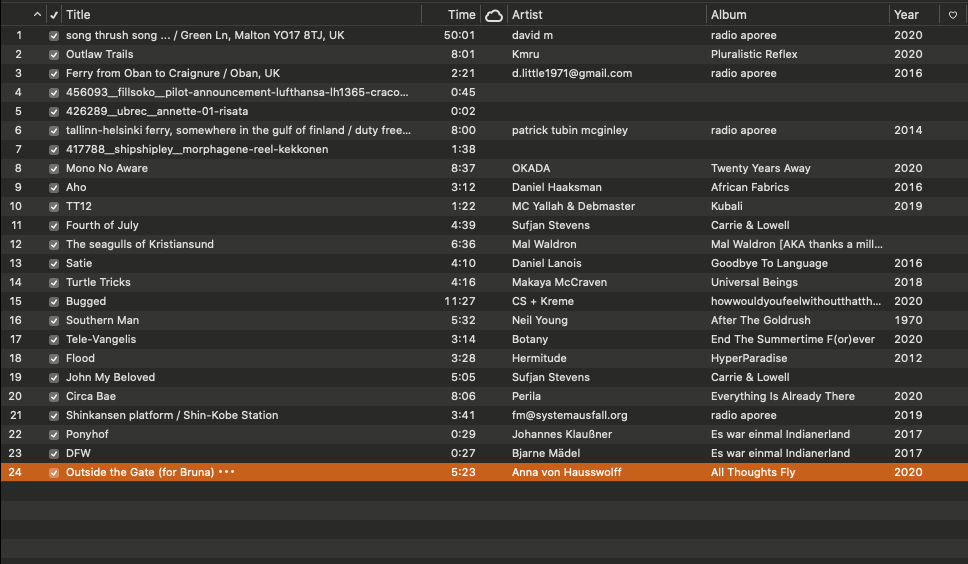Select the track "Aho"
This screenshot has width=968, height=564.
tap(76, 188)
